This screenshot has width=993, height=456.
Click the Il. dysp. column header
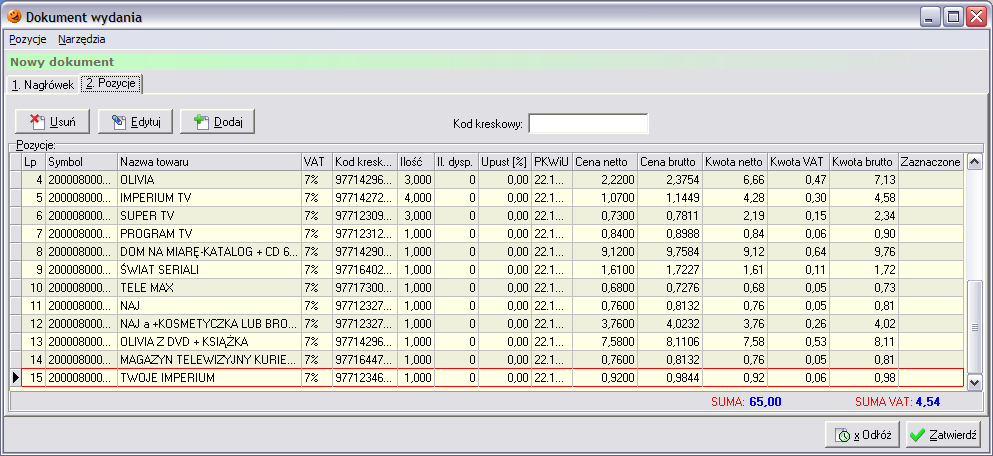pyautogui.click(x=456, y=162)
